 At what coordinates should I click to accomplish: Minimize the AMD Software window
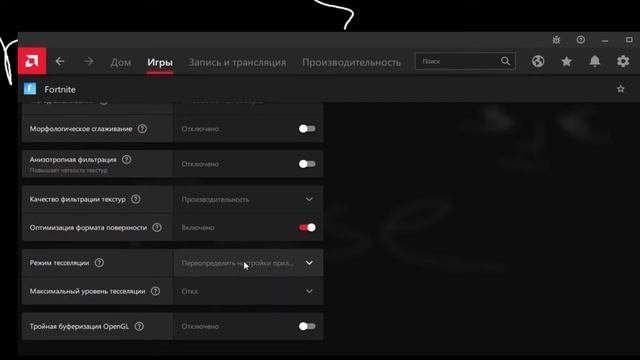(605, 40)
